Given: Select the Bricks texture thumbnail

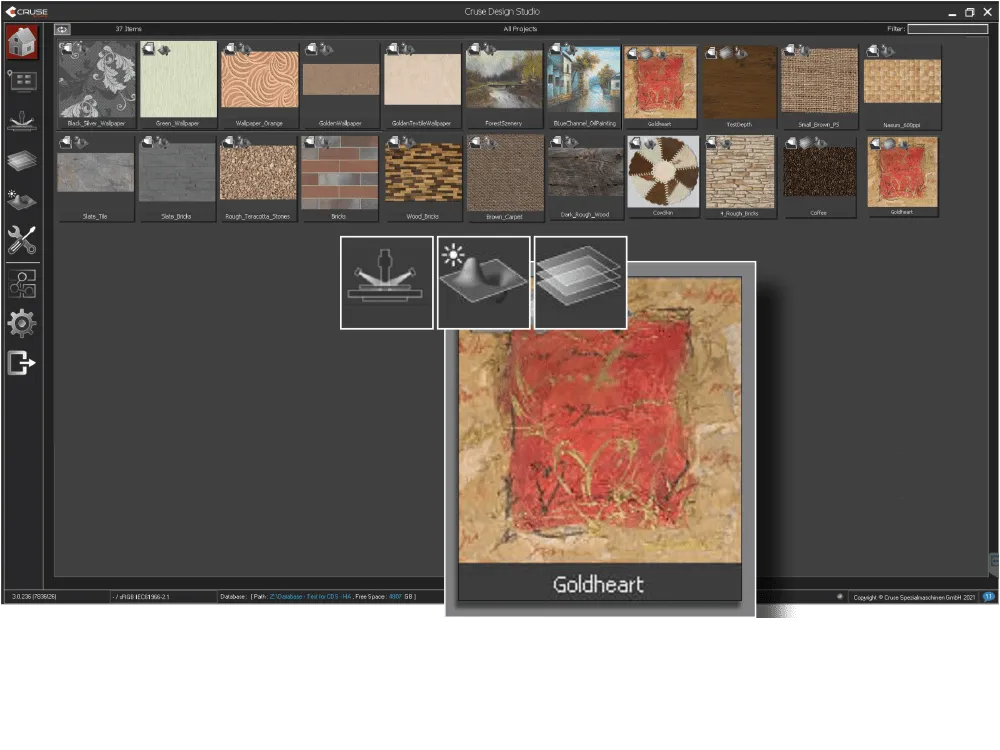Looking at the screenshot, I should 339,173.
